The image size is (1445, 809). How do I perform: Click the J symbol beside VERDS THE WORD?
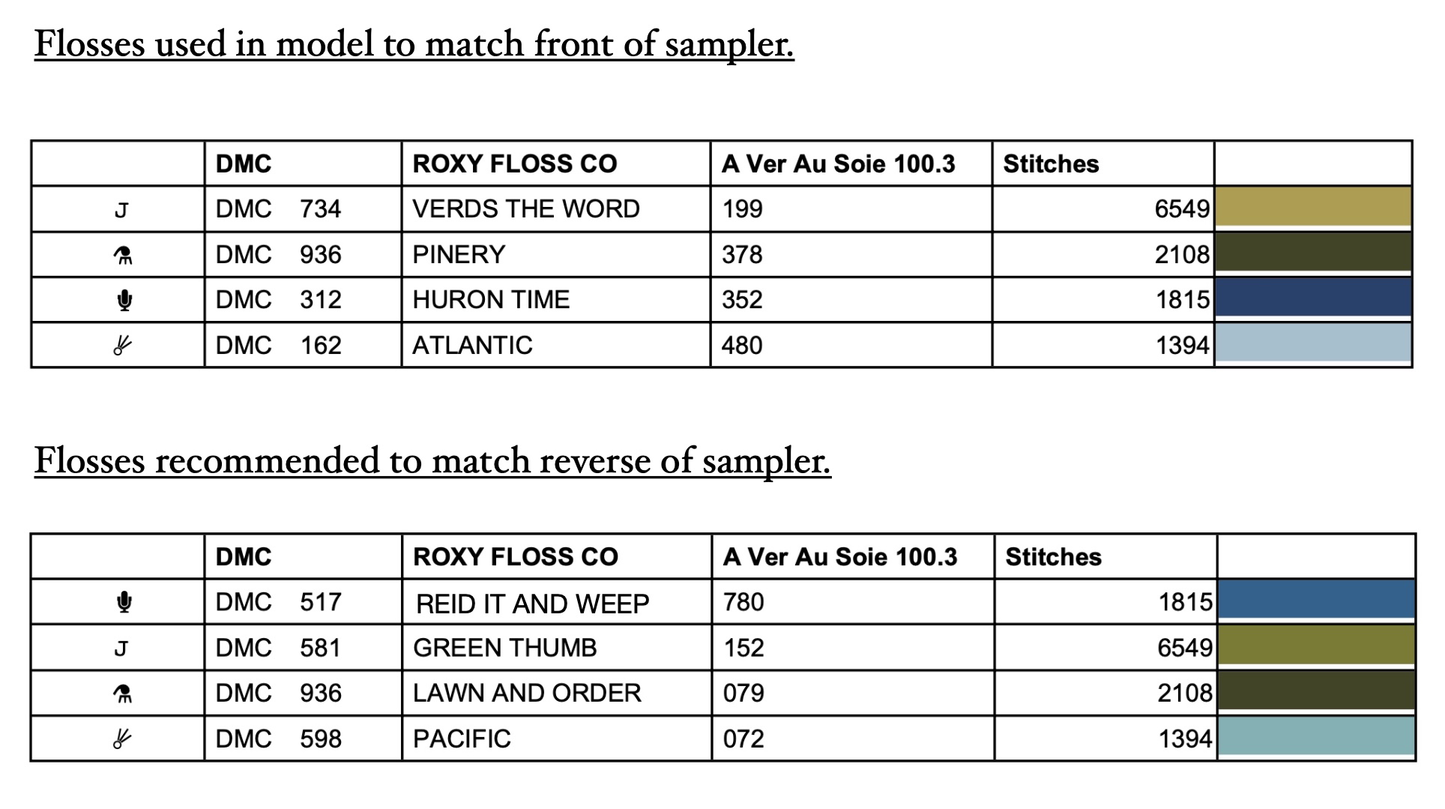pos(120,210)
